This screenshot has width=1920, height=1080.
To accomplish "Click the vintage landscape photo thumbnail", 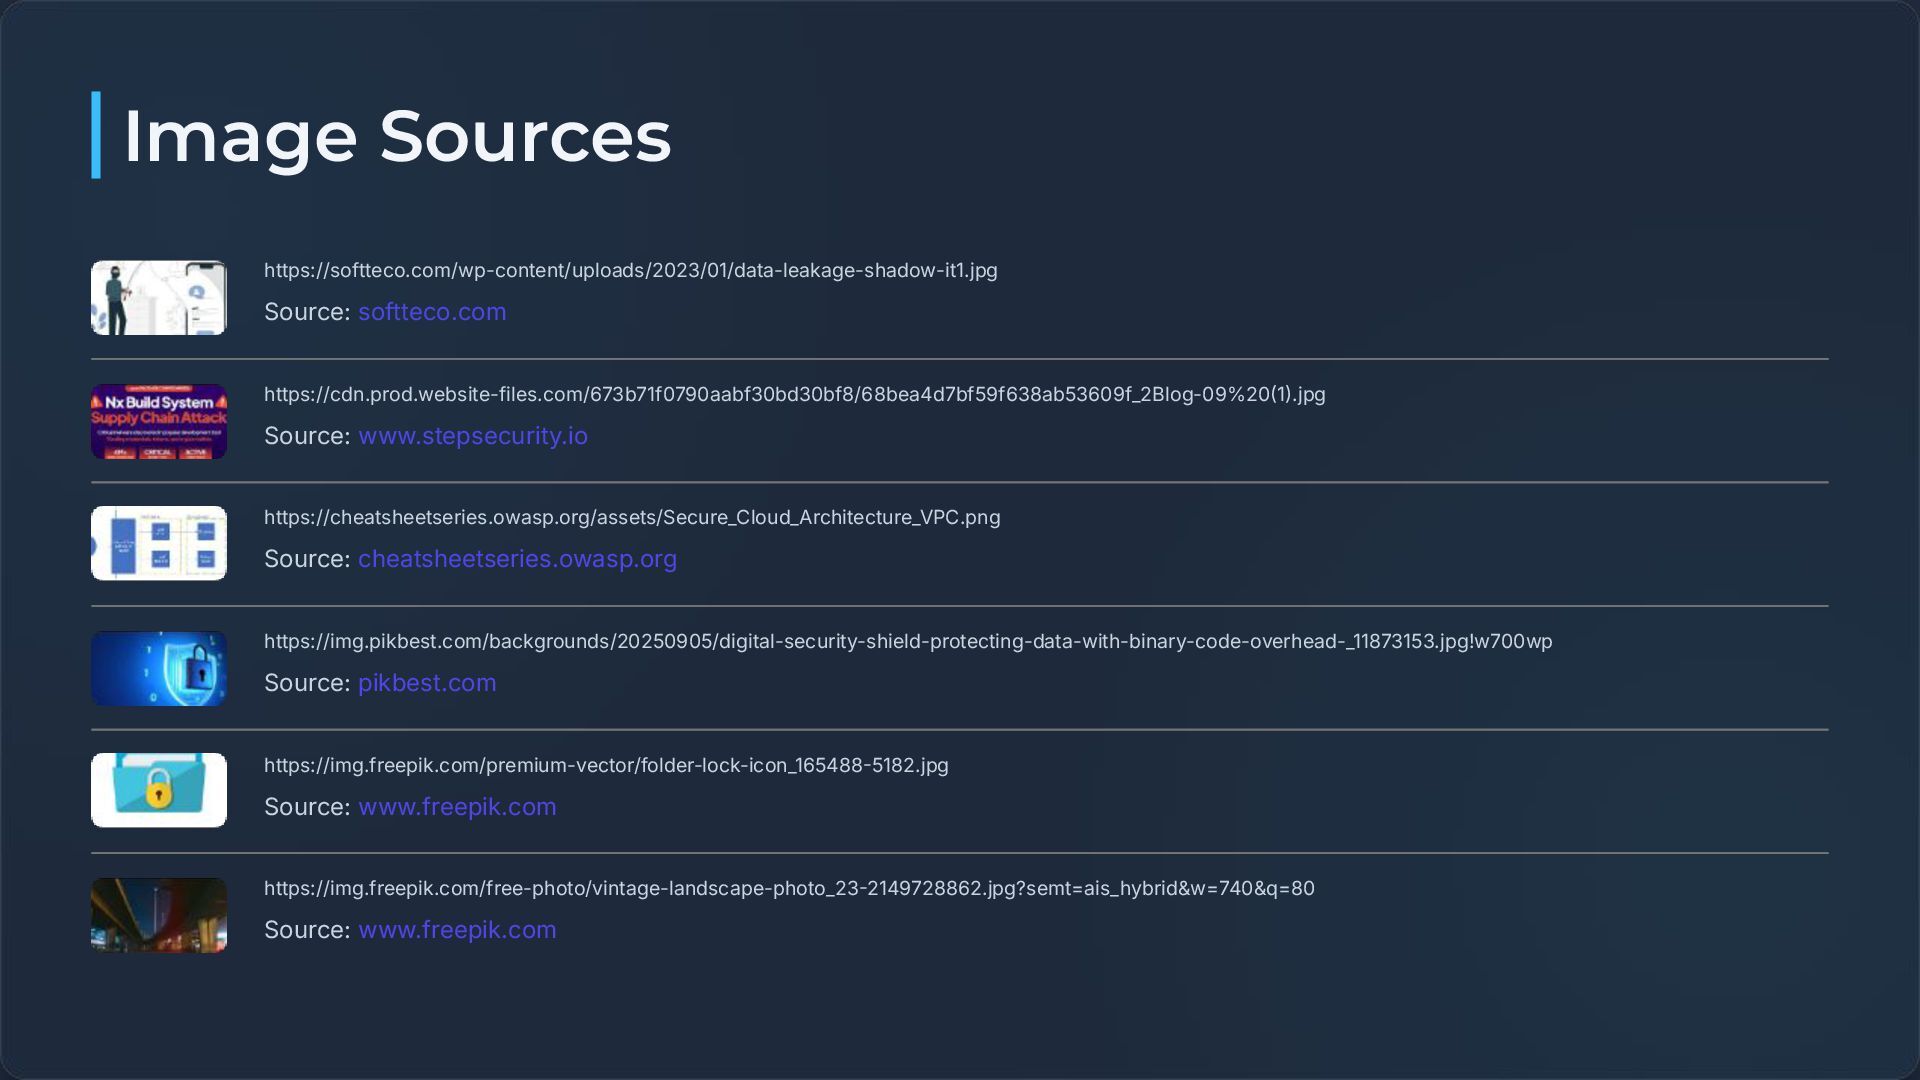I will [x=159, y=915].
